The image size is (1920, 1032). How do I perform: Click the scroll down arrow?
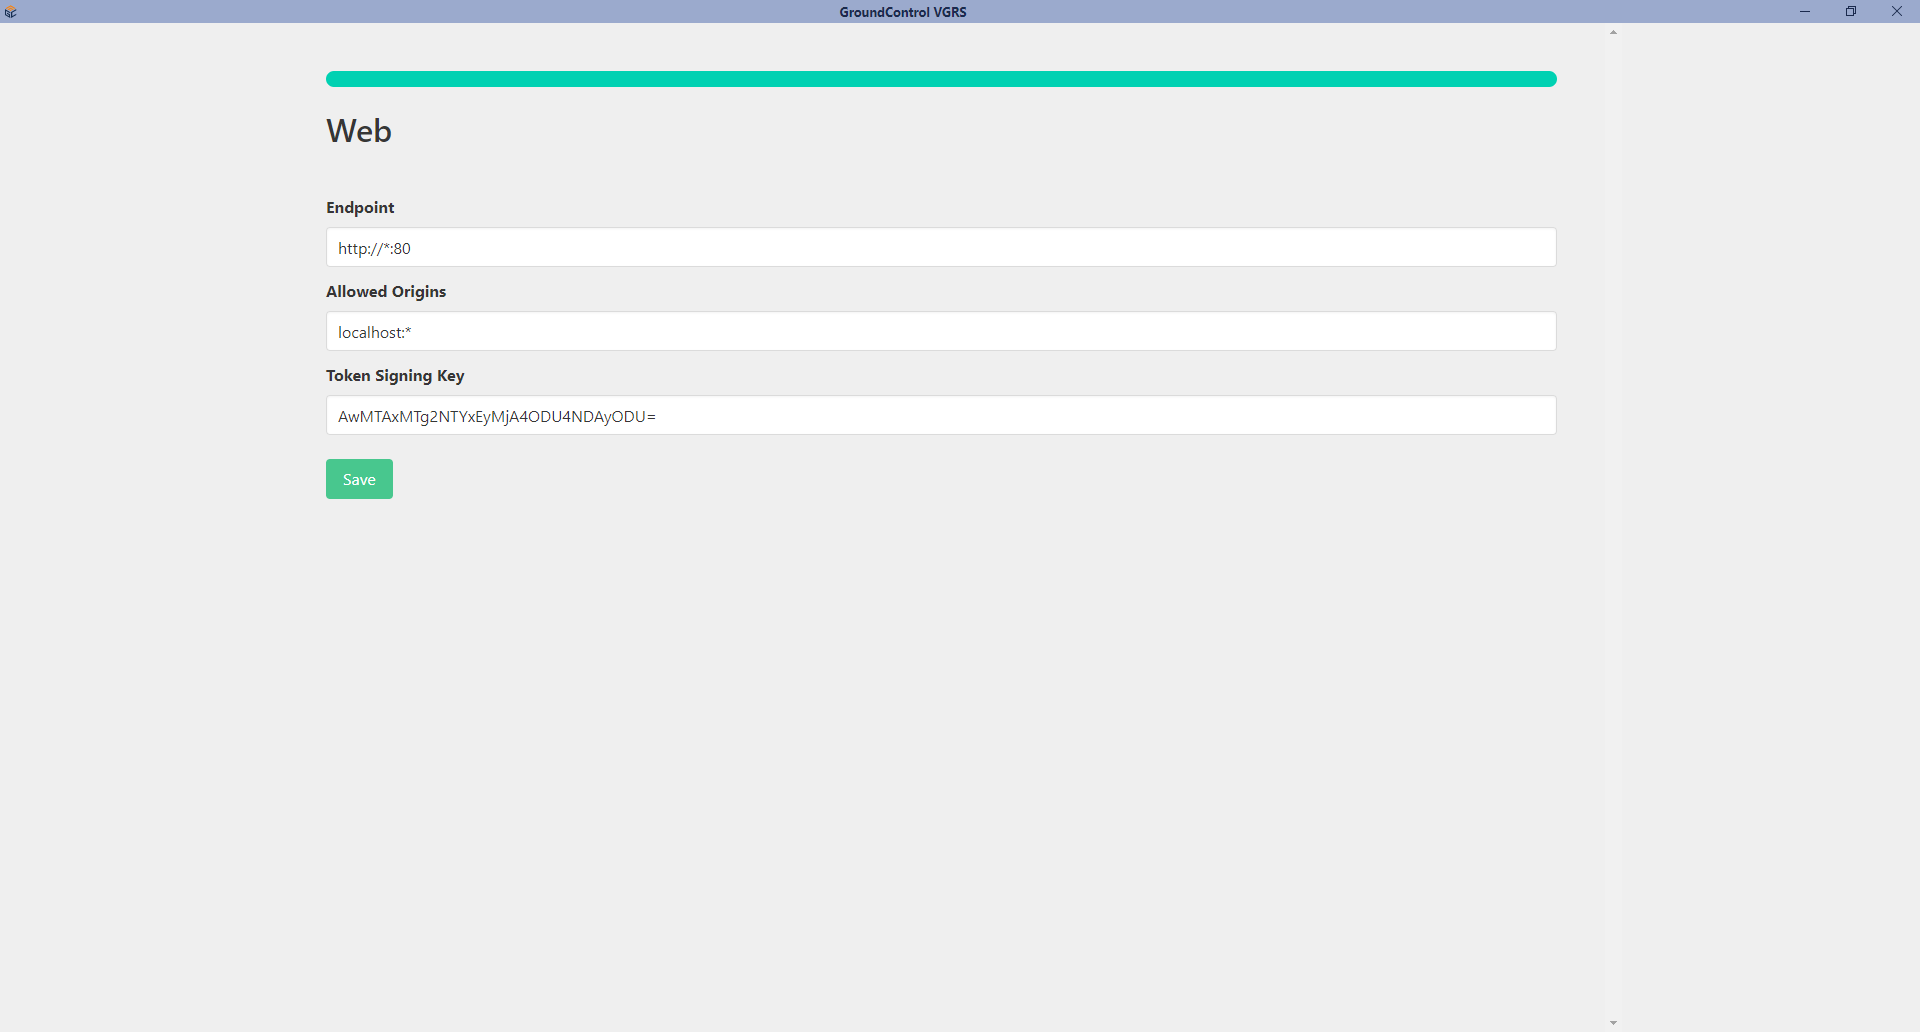tap(1613, 1023)
